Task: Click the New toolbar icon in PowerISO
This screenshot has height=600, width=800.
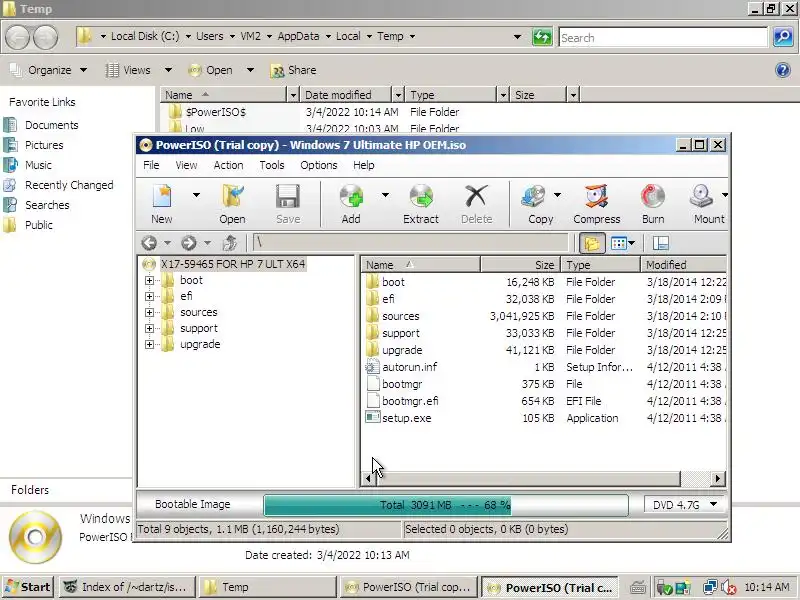Action: [162, 197]
